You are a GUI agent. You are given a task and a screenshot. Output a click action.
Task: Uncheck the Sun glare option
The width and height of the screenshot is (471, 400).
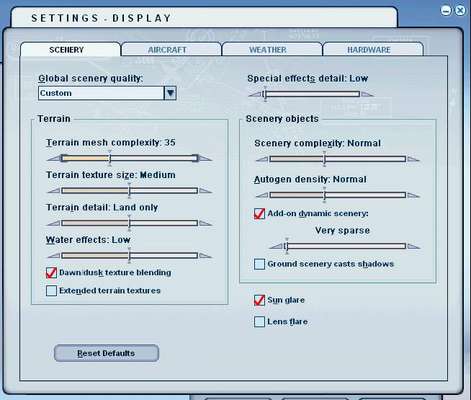[x=259, y=300]
